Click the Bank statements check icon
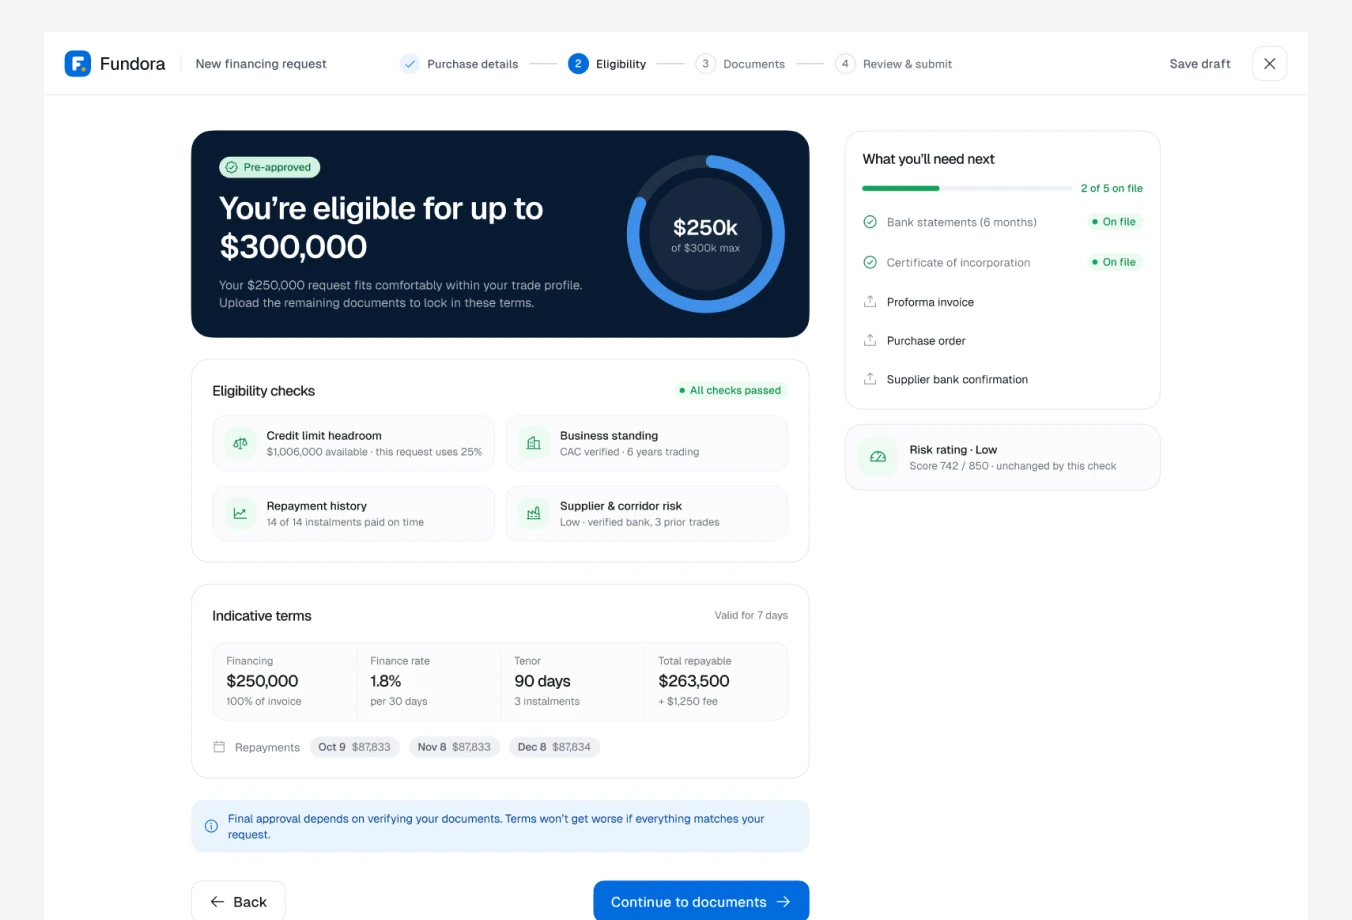This screenshot has height=920, width=1352. click(x=870, y=222)
